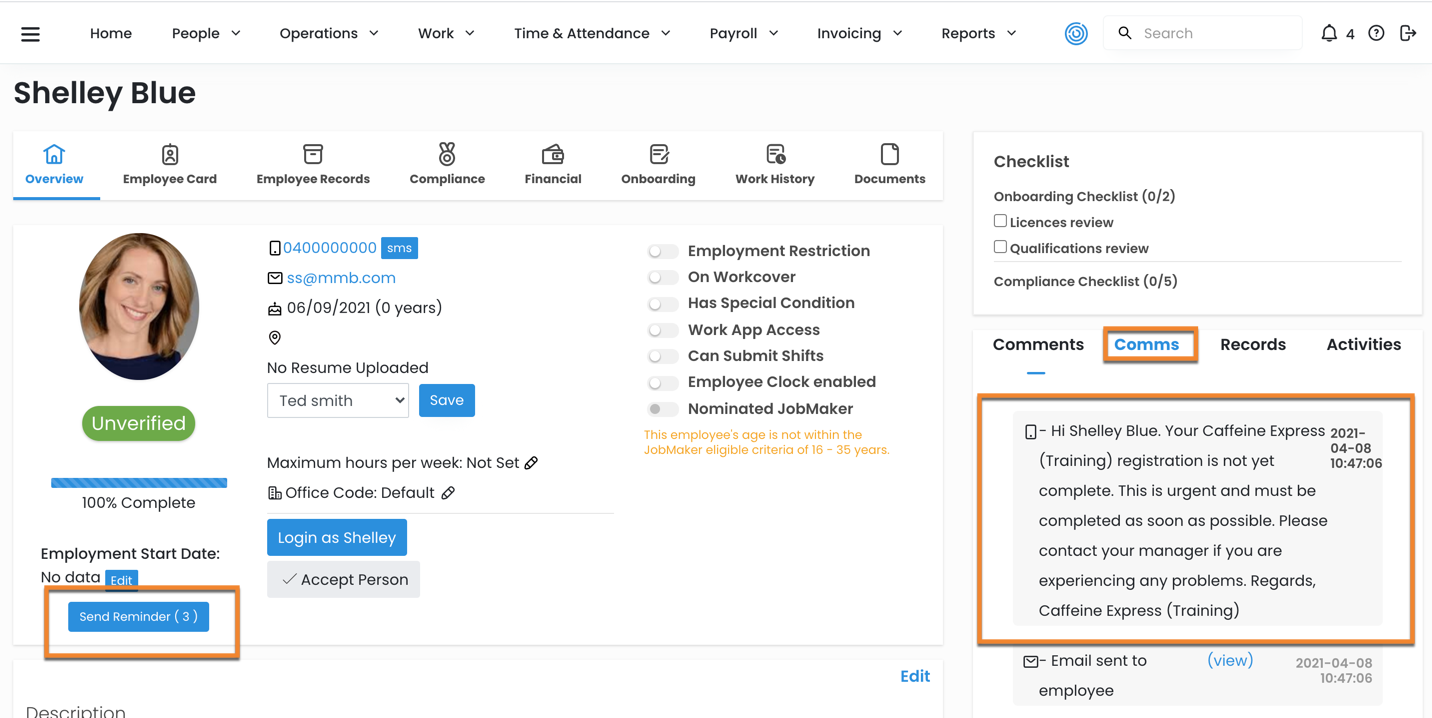
Task: Open the Compliance medal icon tab
Action: [x=447, y=165]
